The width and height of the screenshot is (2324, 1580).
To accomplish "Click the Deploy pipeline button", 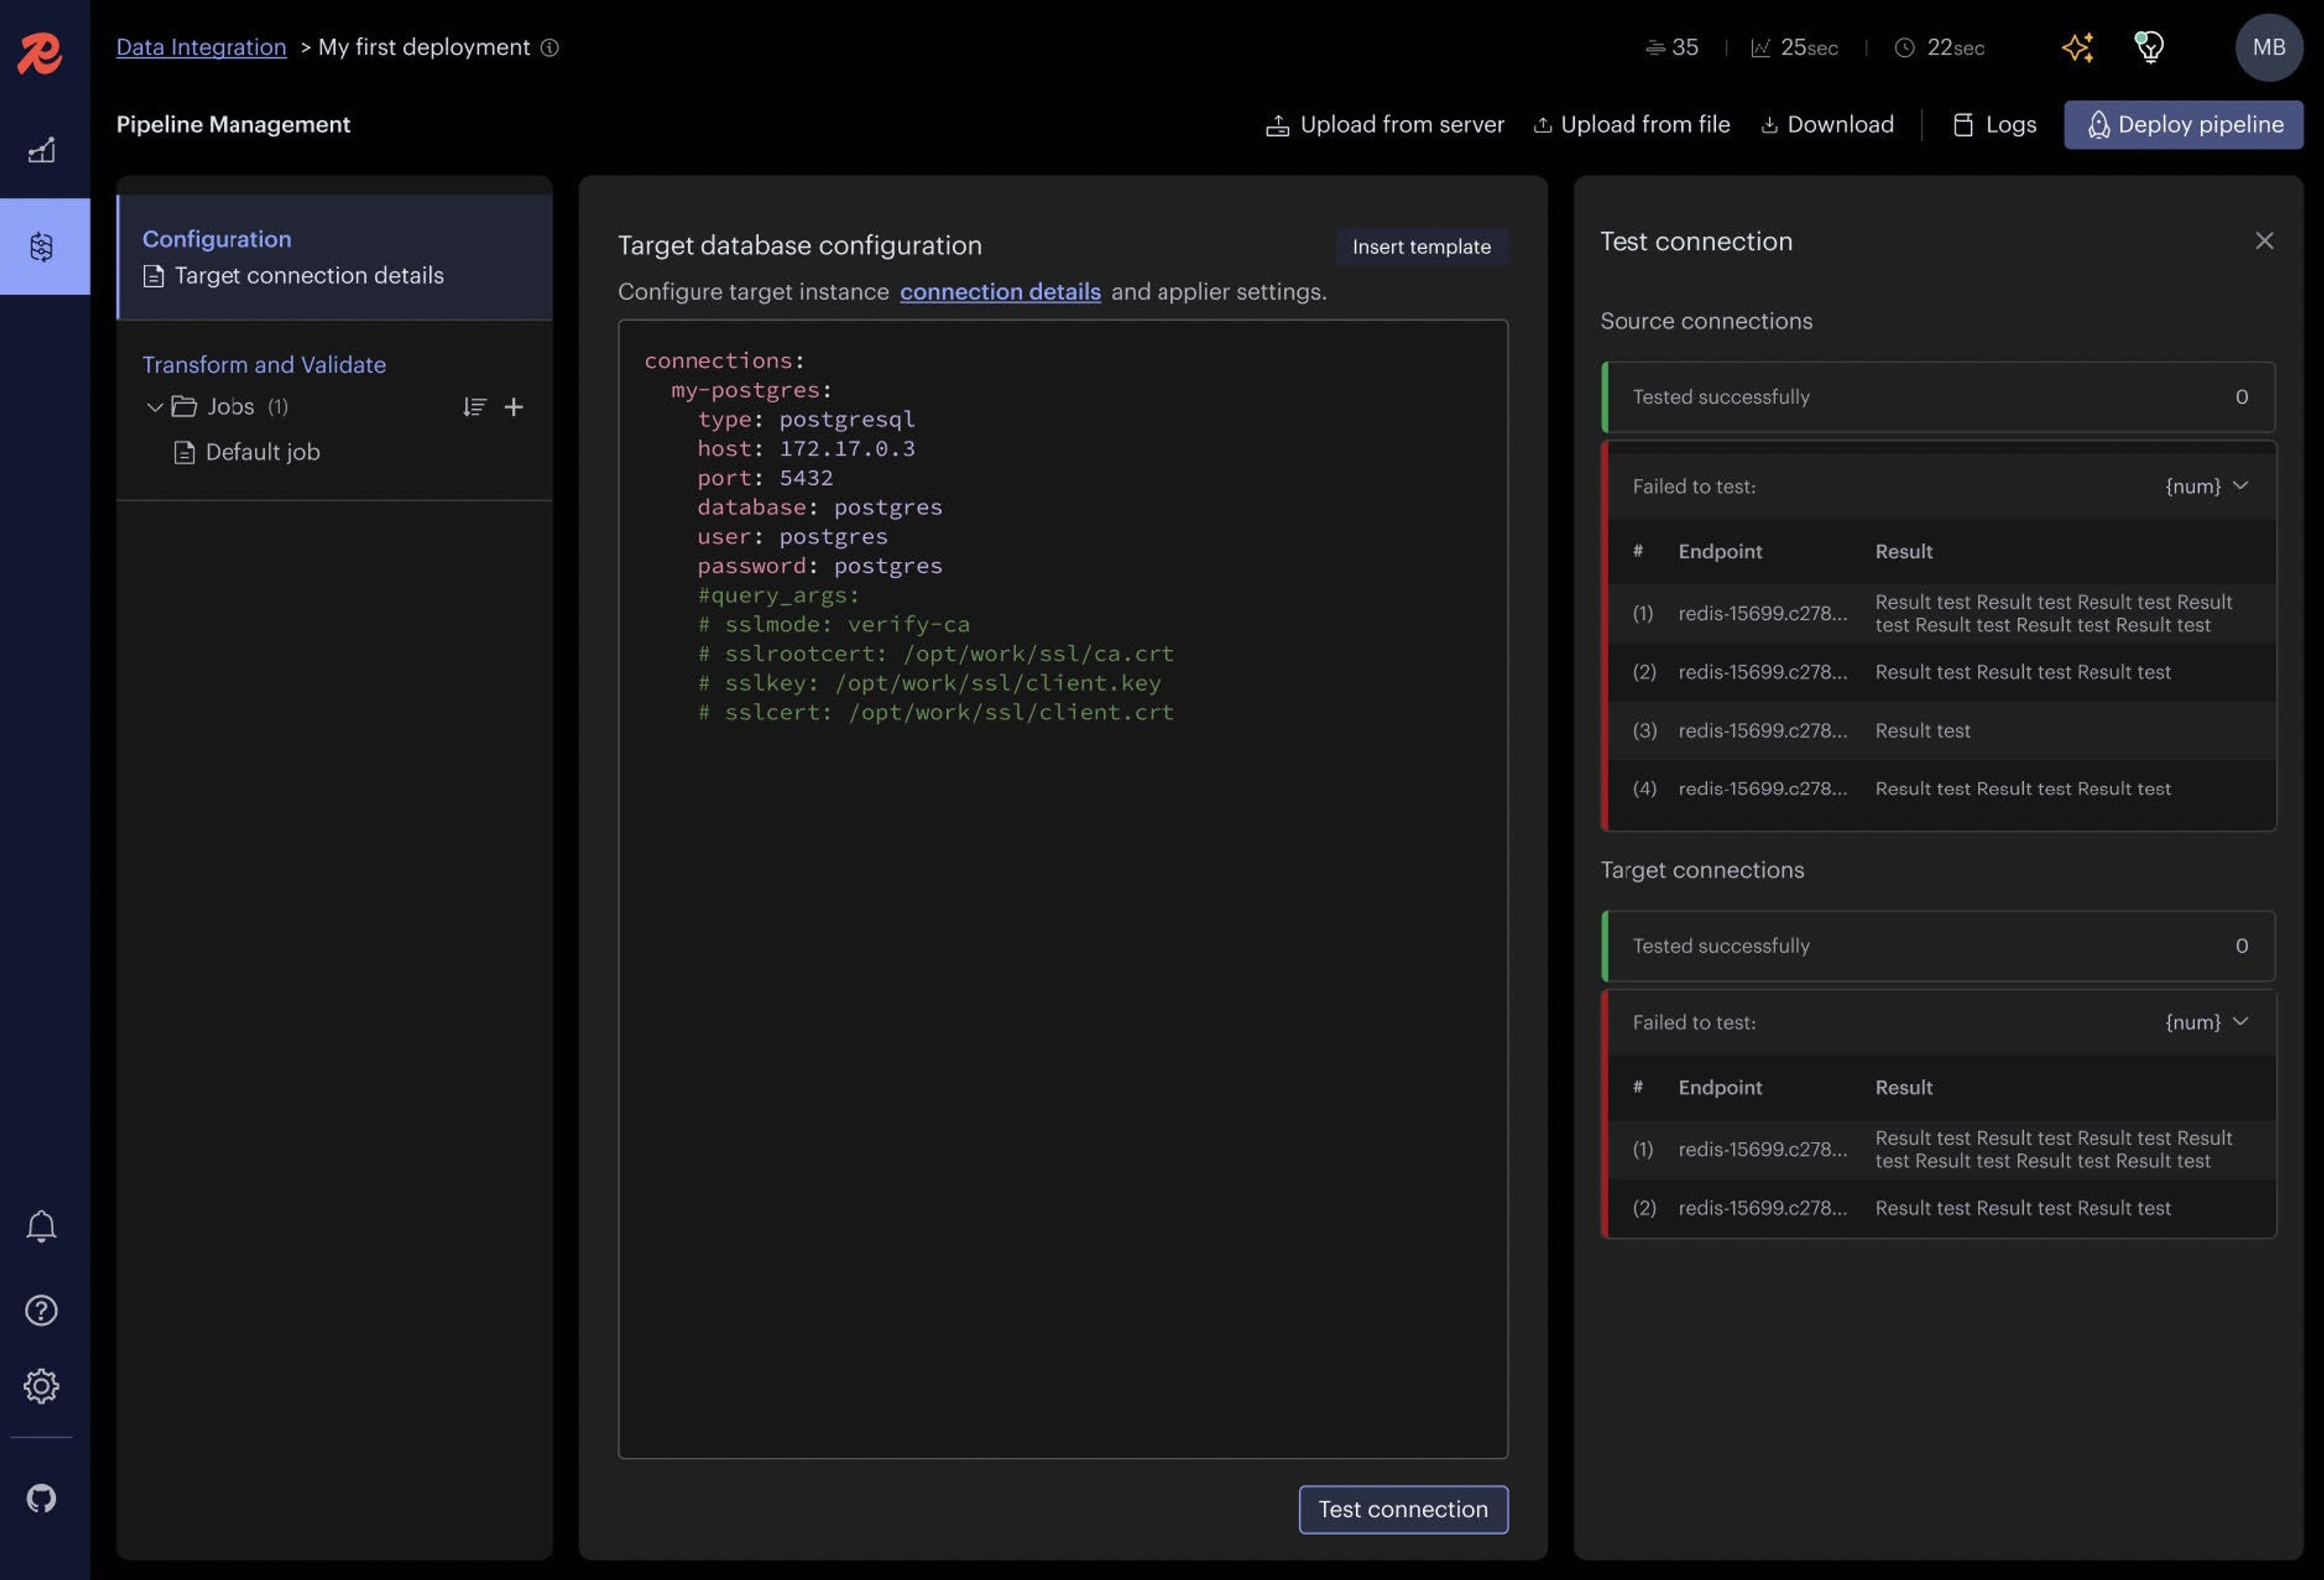I will 2183,125.
